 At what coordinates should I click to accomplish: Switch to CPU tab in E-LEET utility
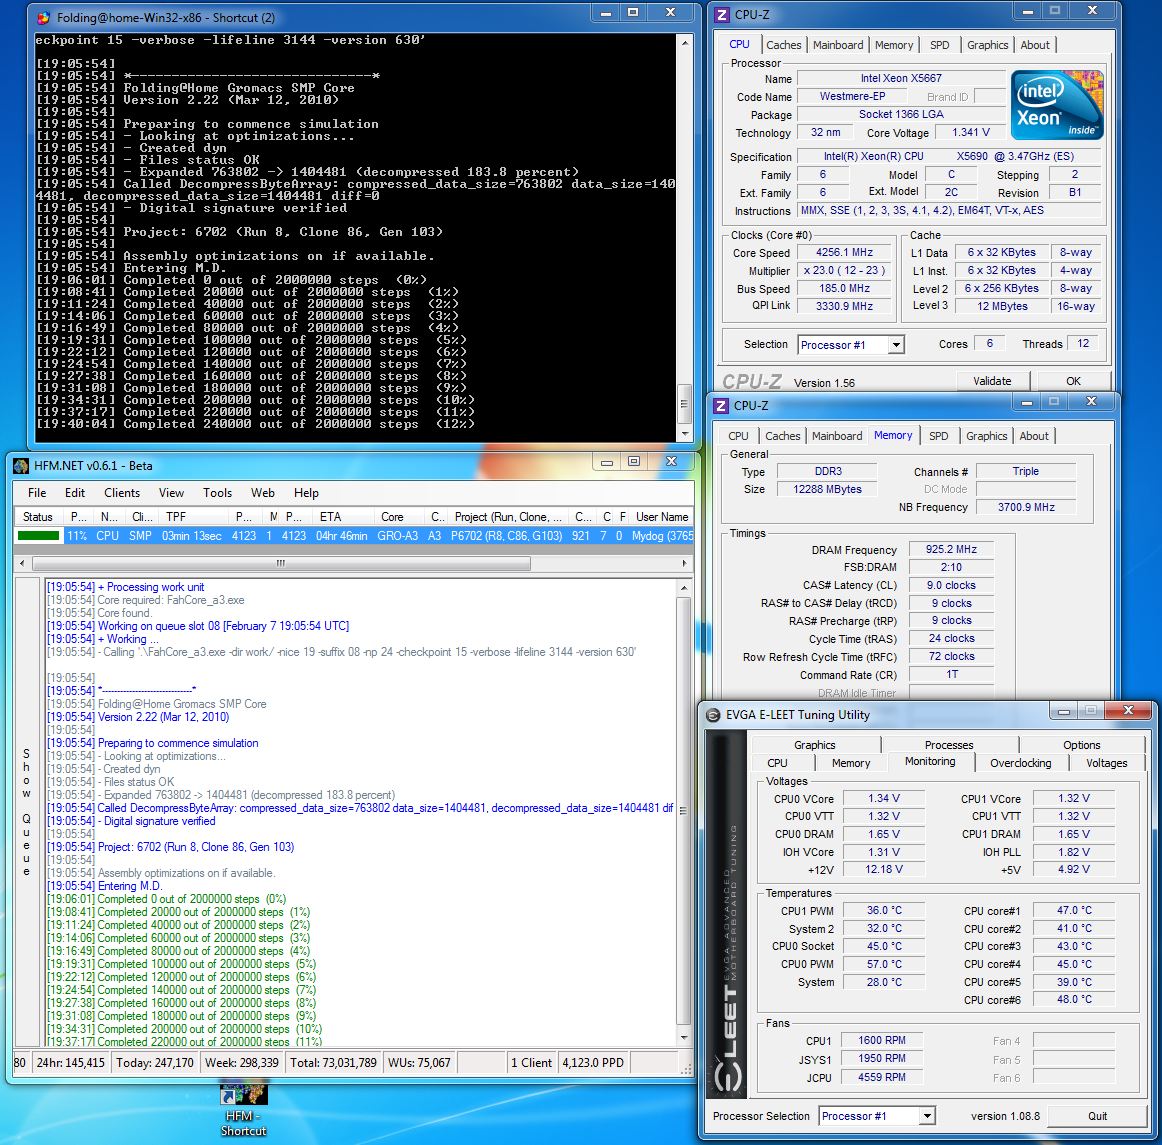pyautogui.click(x=777, y=763)
